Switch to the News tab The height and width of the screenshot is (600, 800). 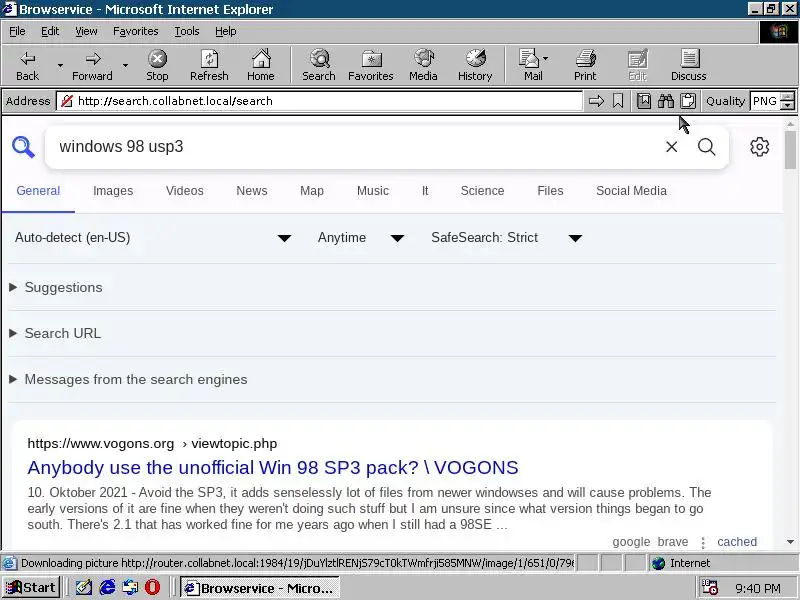252,191
